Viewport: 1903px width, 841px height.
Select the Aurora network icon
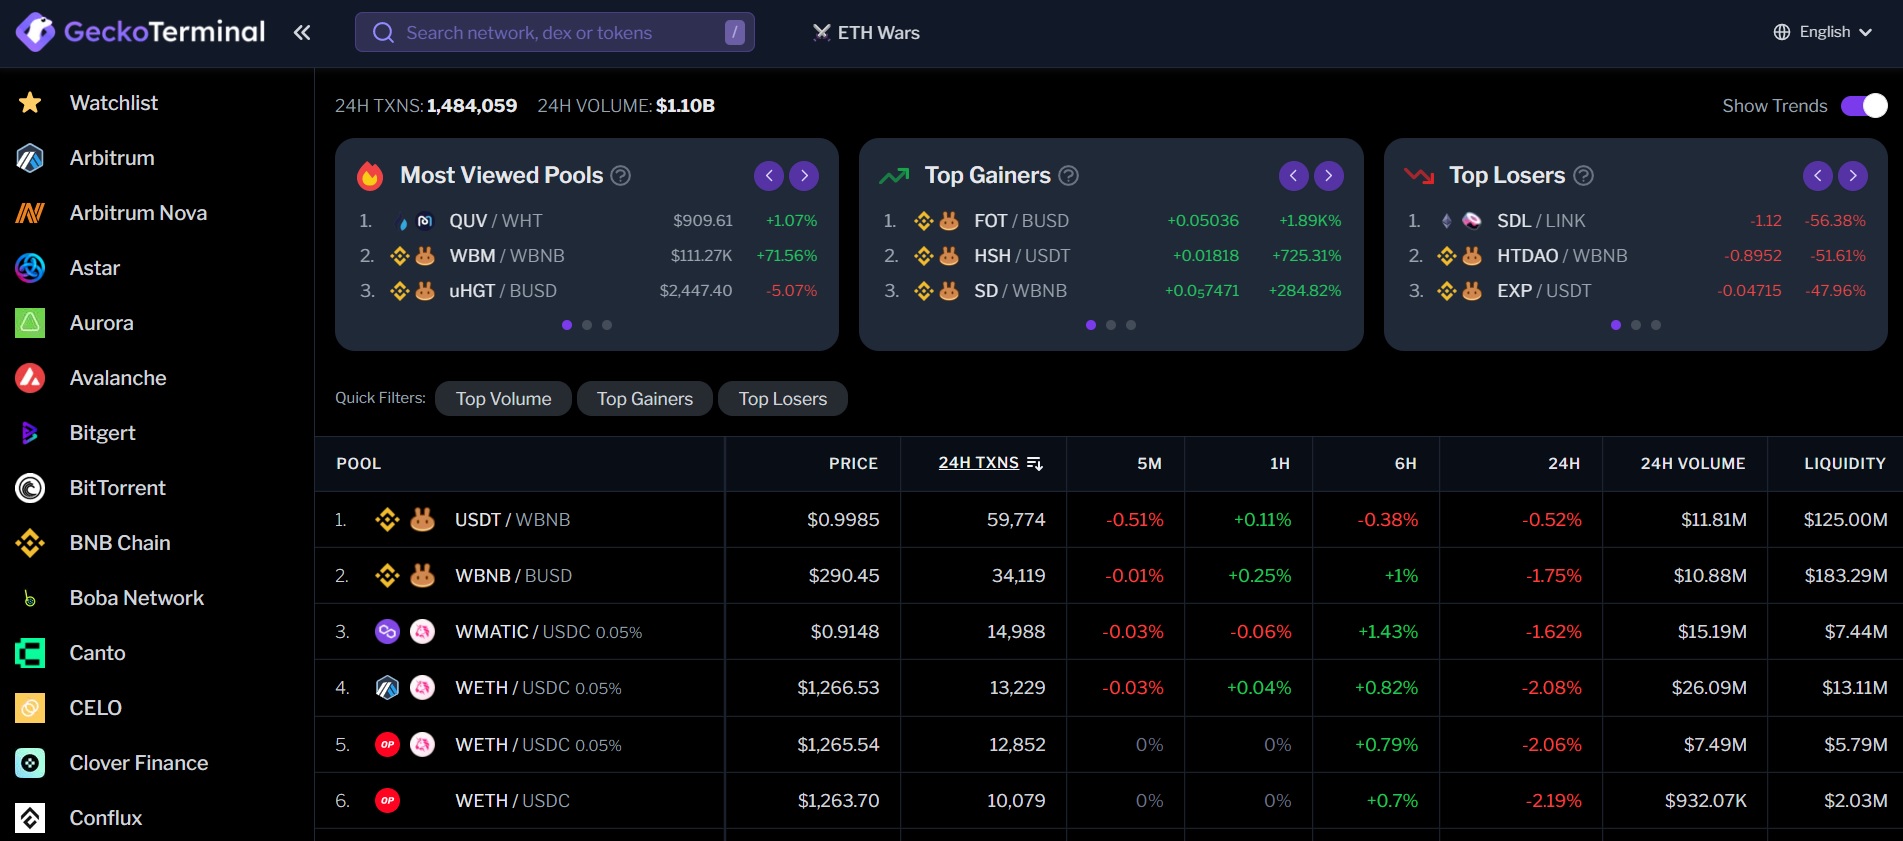pyautogui.click(x=30, y=323)
